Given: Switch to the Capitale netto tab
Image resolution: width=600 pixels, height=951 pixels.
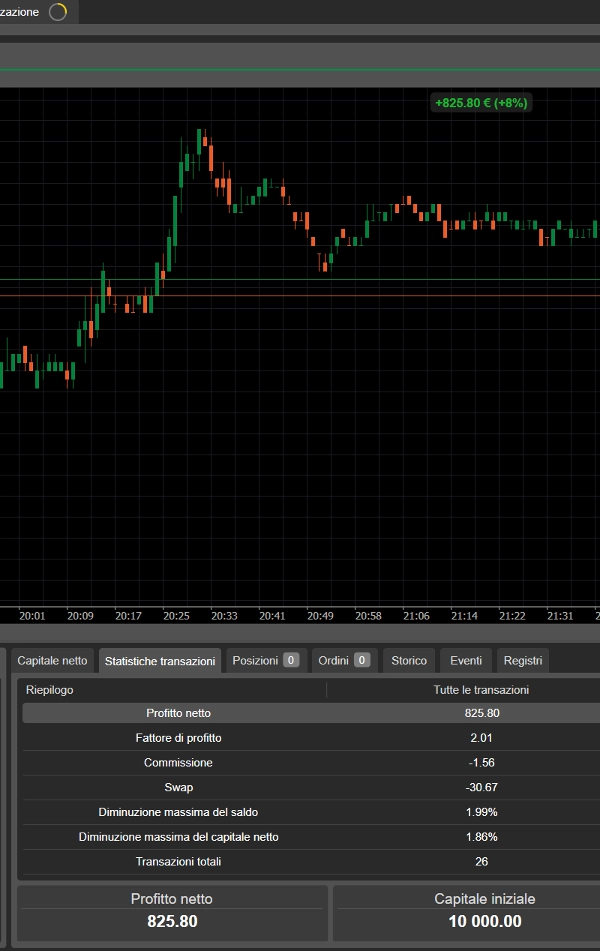Looking at the screenshot, I should (53, 660).
